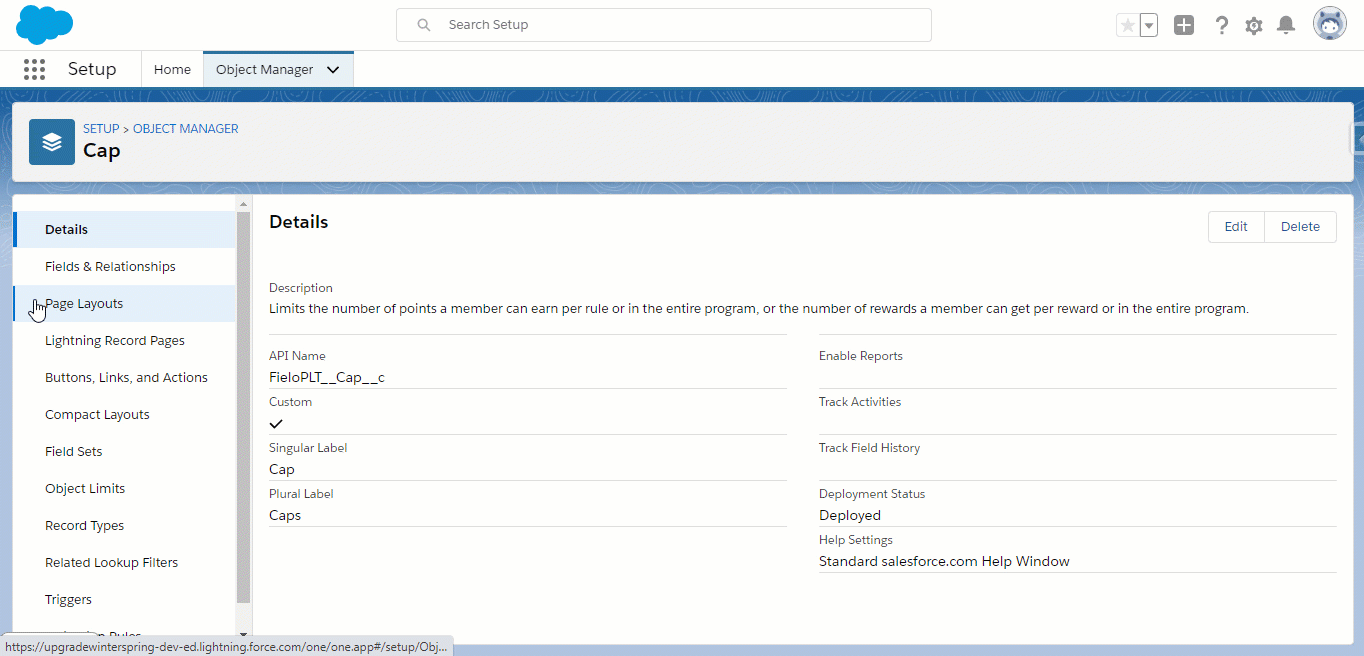This screenshot has height=656, width=1364.
Task: Click the Cap object layers icon
Action: click(52, 142)
